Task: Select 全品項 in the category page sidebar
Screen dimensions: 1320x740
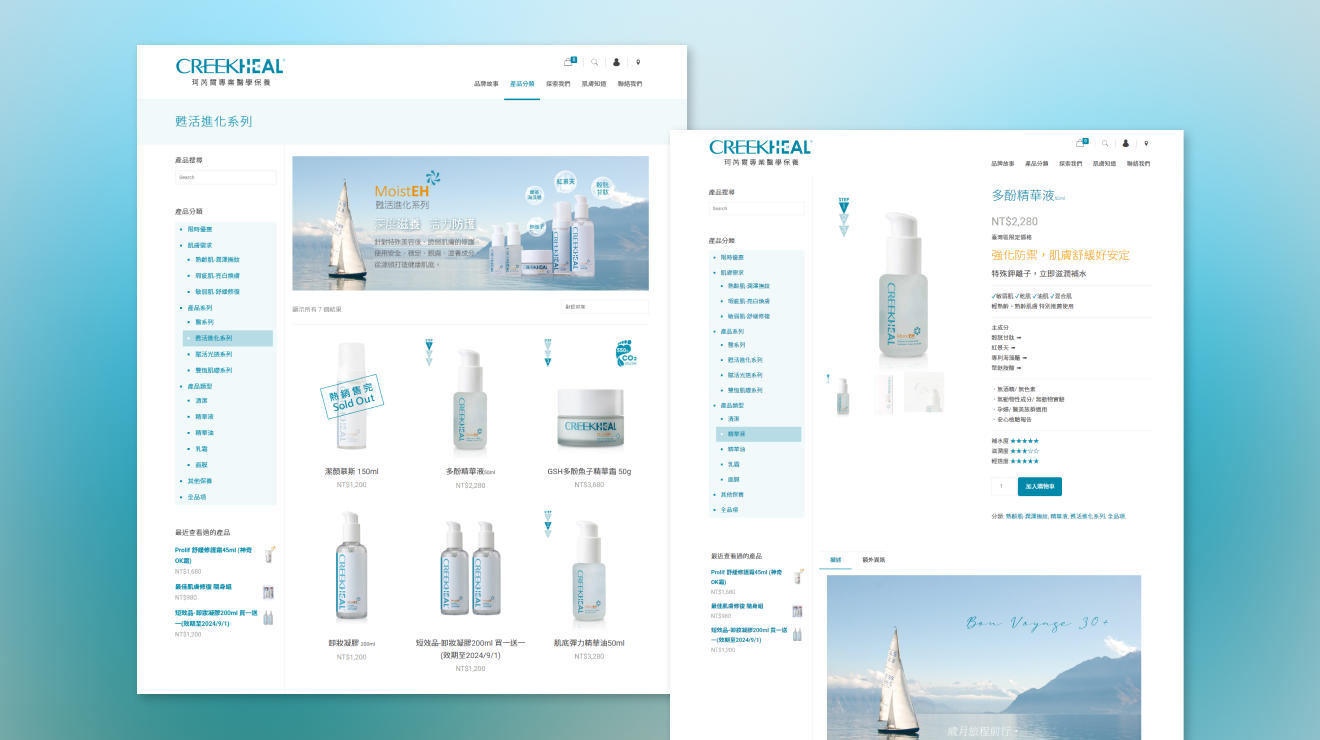Action: [x=197, y=497]
